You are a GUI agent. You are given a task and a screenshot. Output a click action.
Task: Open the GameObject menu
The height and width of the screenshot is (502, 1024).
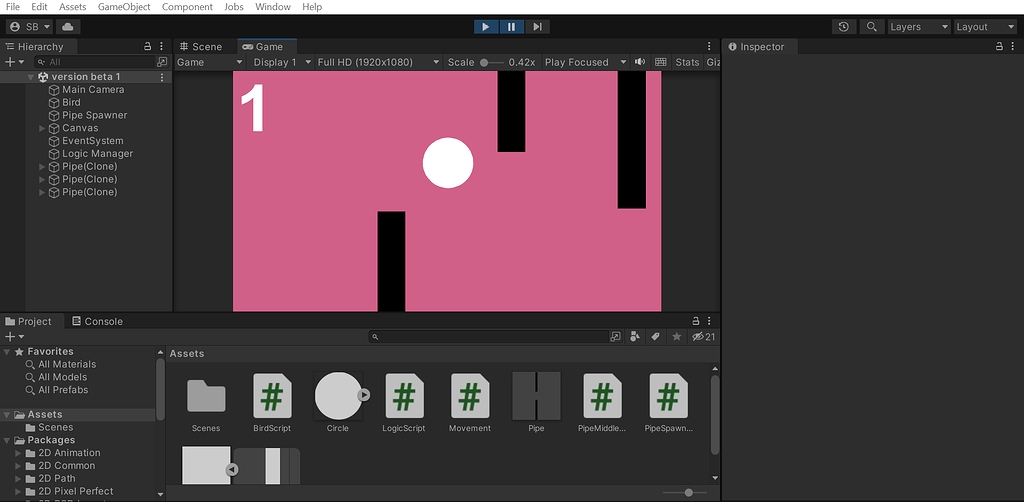pos(124,7)
